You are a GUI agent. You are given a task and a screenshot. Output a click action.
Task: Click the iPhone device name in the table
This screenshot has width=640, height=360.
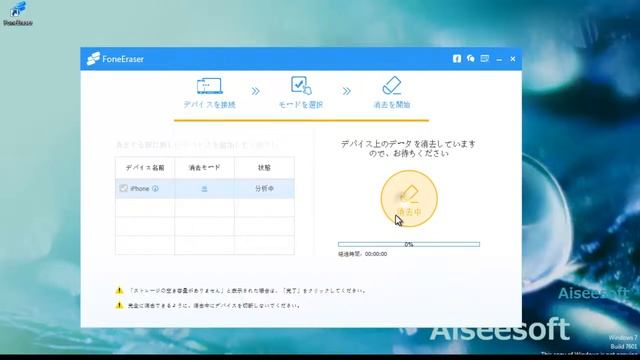coord(140,189)
